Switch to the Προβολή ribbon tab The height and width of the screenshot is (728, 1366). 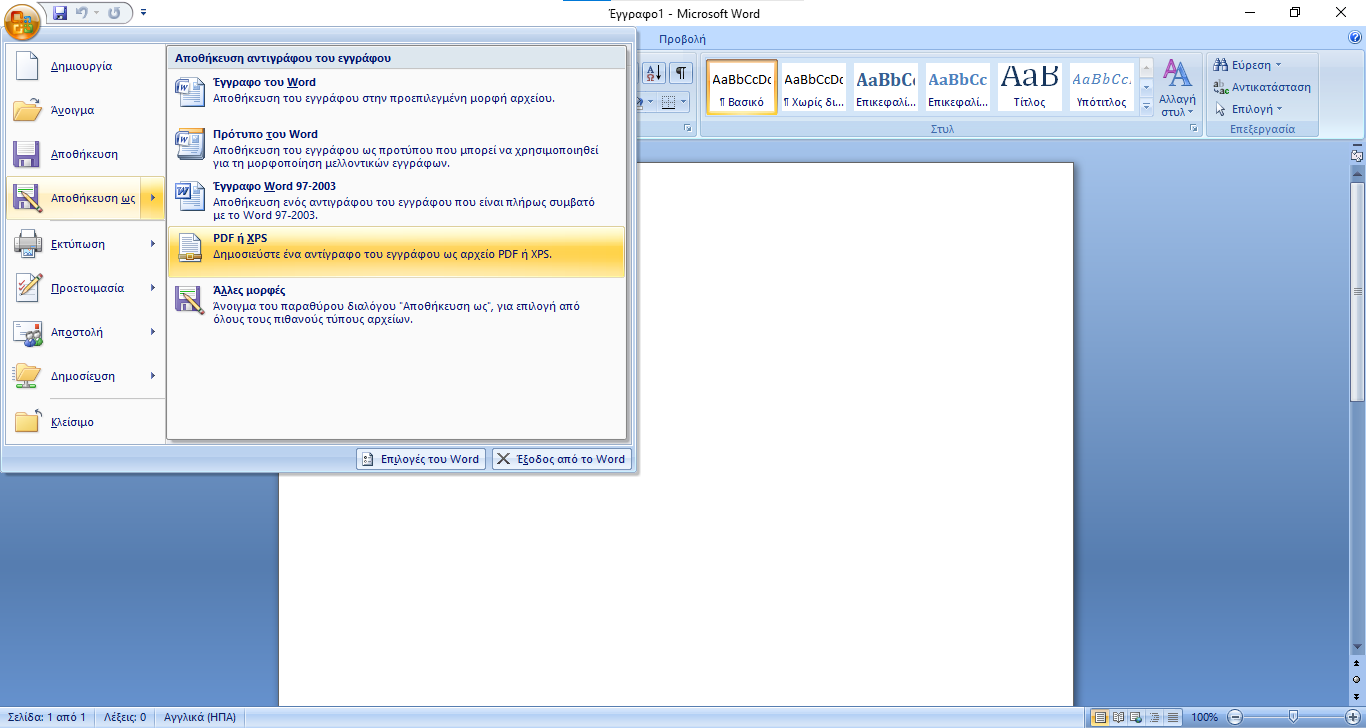tap(682, 39)
